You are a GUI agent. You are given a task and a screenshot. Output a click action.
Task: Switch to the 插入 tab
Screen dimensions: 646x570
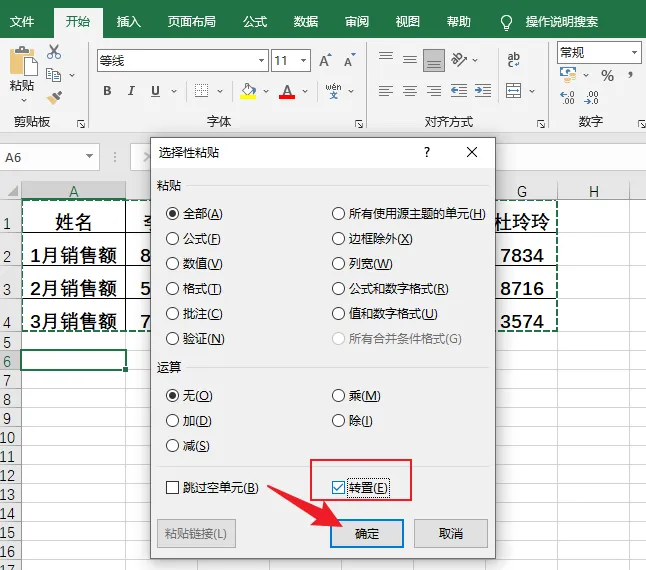point(129,21)
